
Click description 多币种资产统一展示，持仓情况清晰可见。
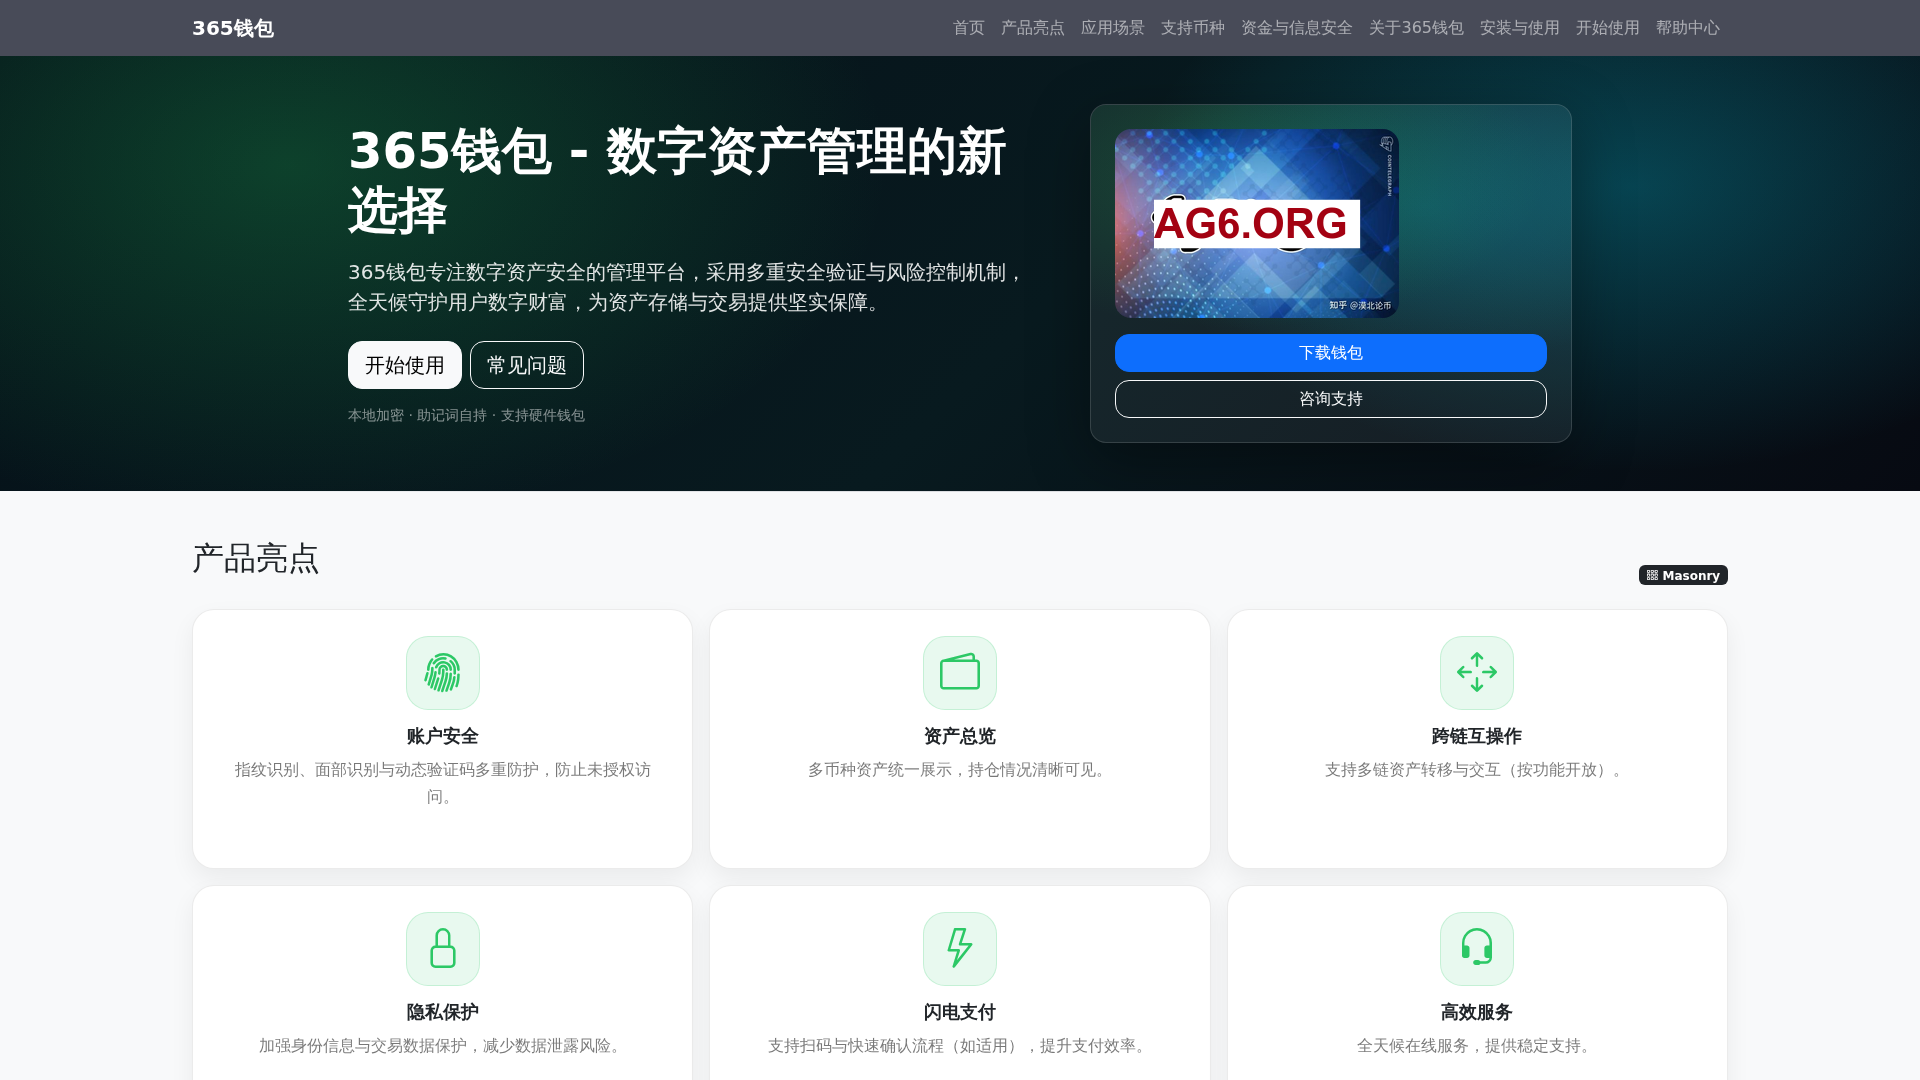(x=960, y=769)
